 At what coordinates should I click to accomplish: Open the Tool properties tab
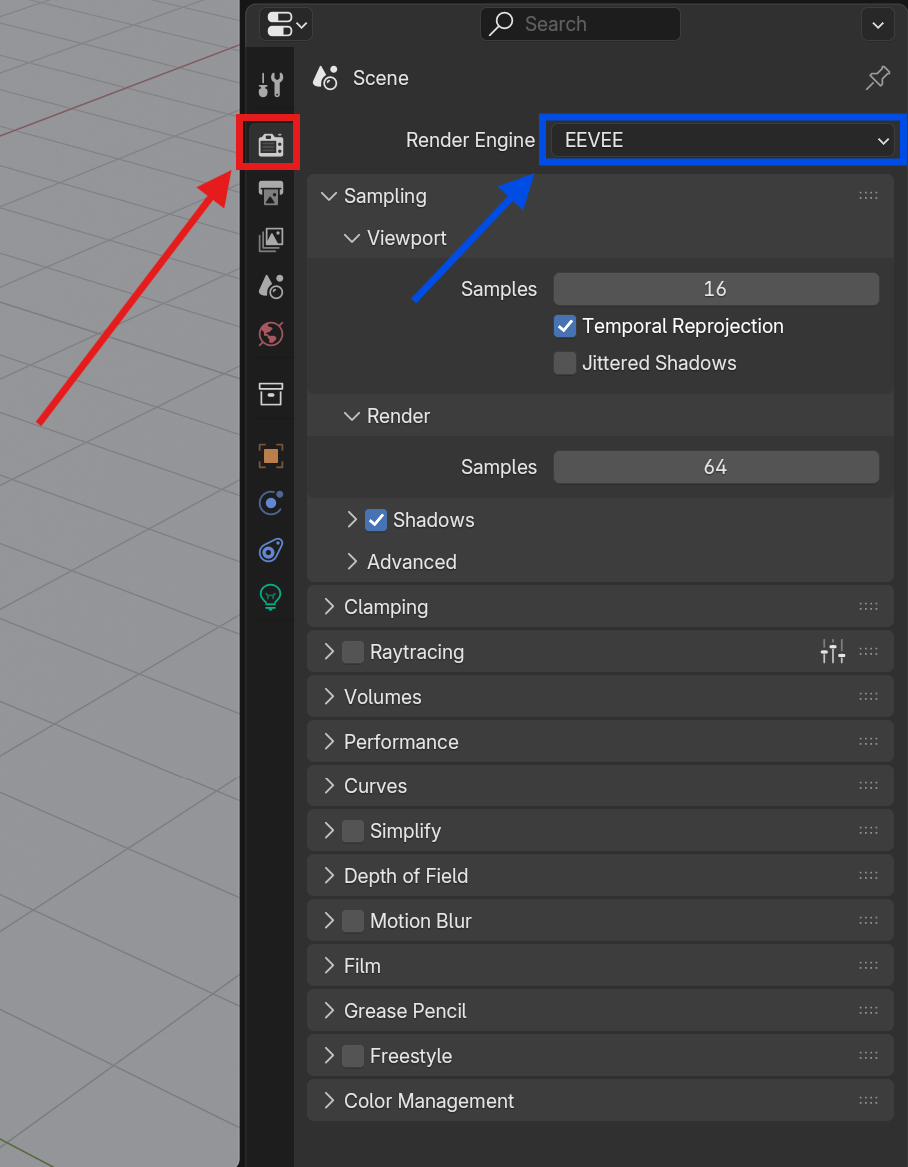coord(270,85)
